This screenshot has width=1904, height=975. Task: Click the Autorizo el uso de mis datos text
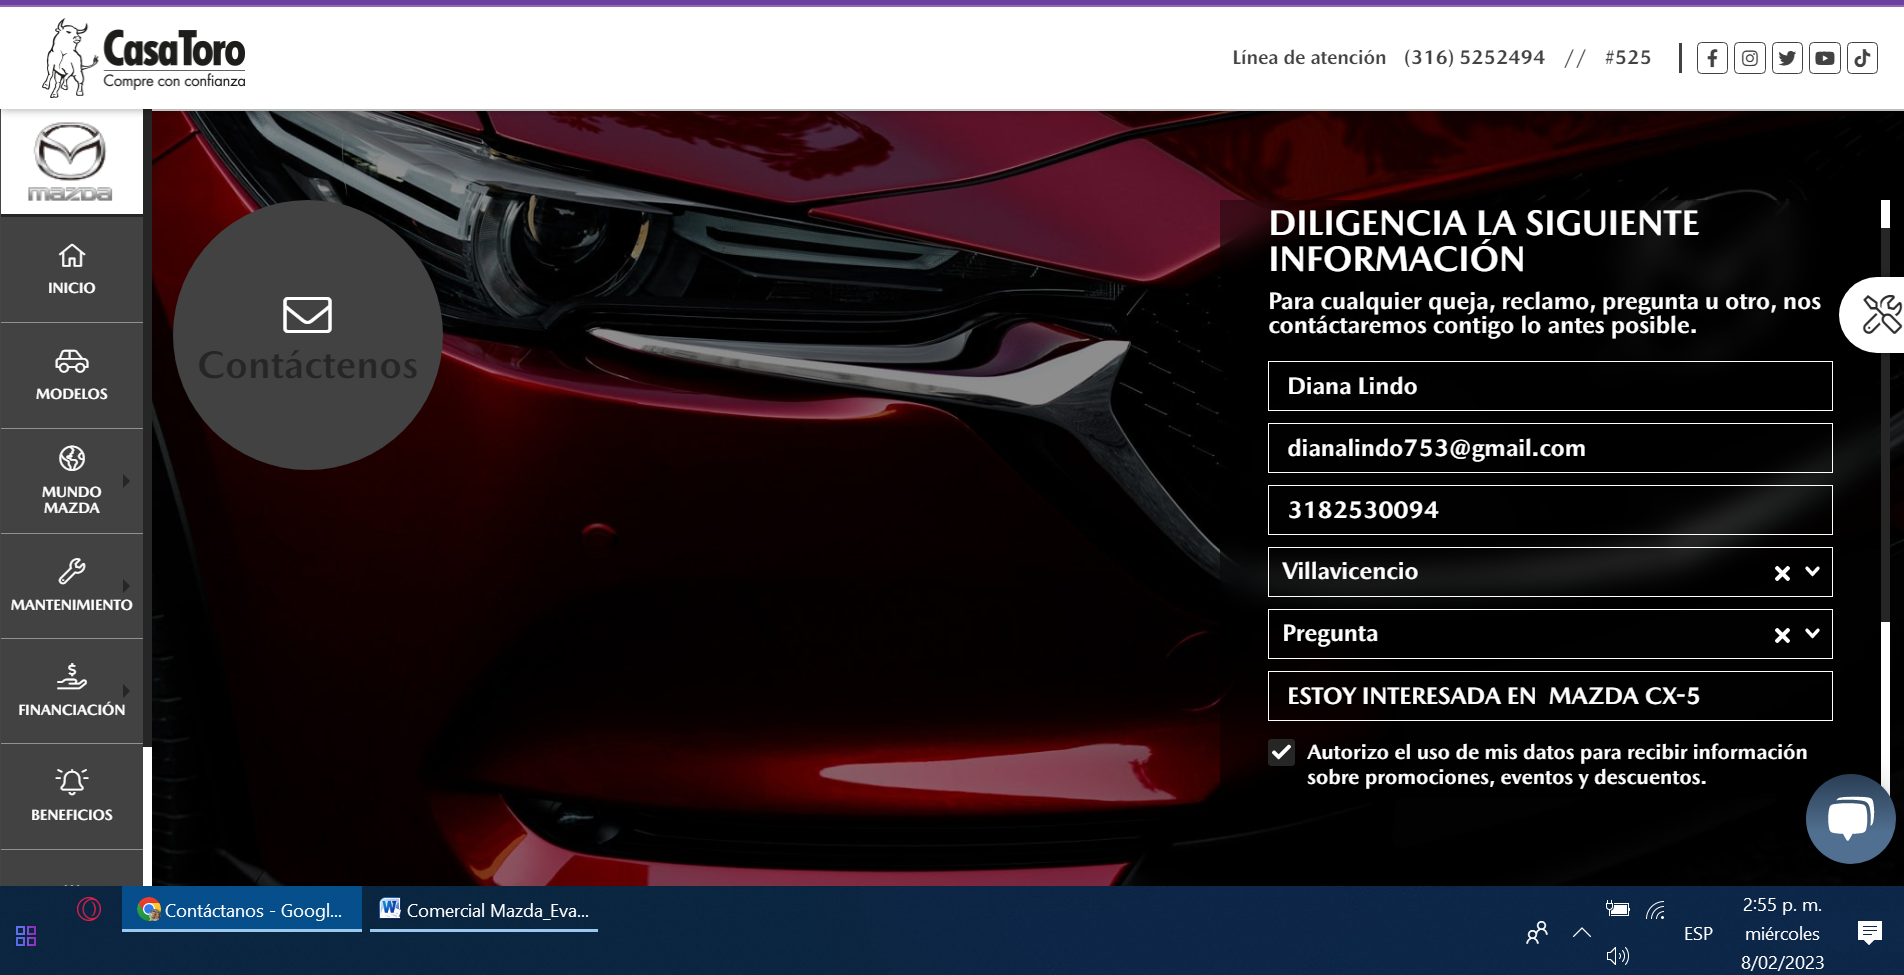(x=1556, y=764)
